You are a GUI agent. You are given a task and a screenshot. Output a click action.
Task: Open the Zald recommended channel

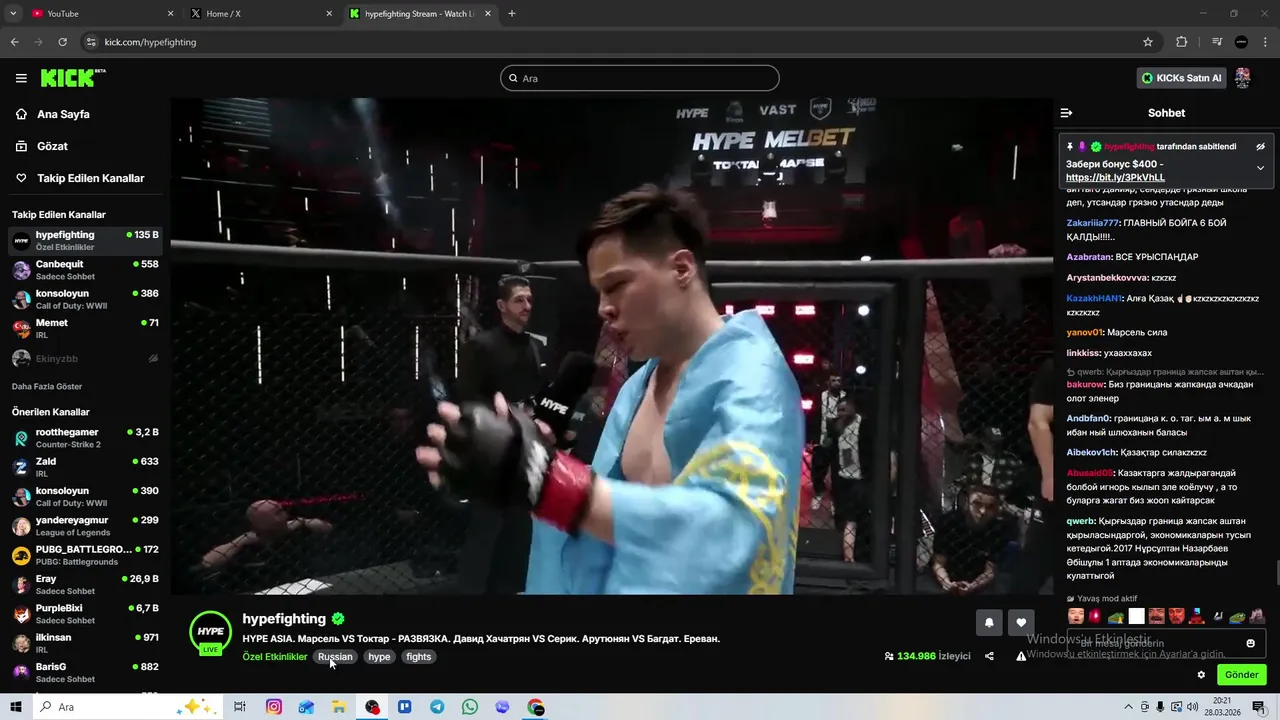pos(85,467)
